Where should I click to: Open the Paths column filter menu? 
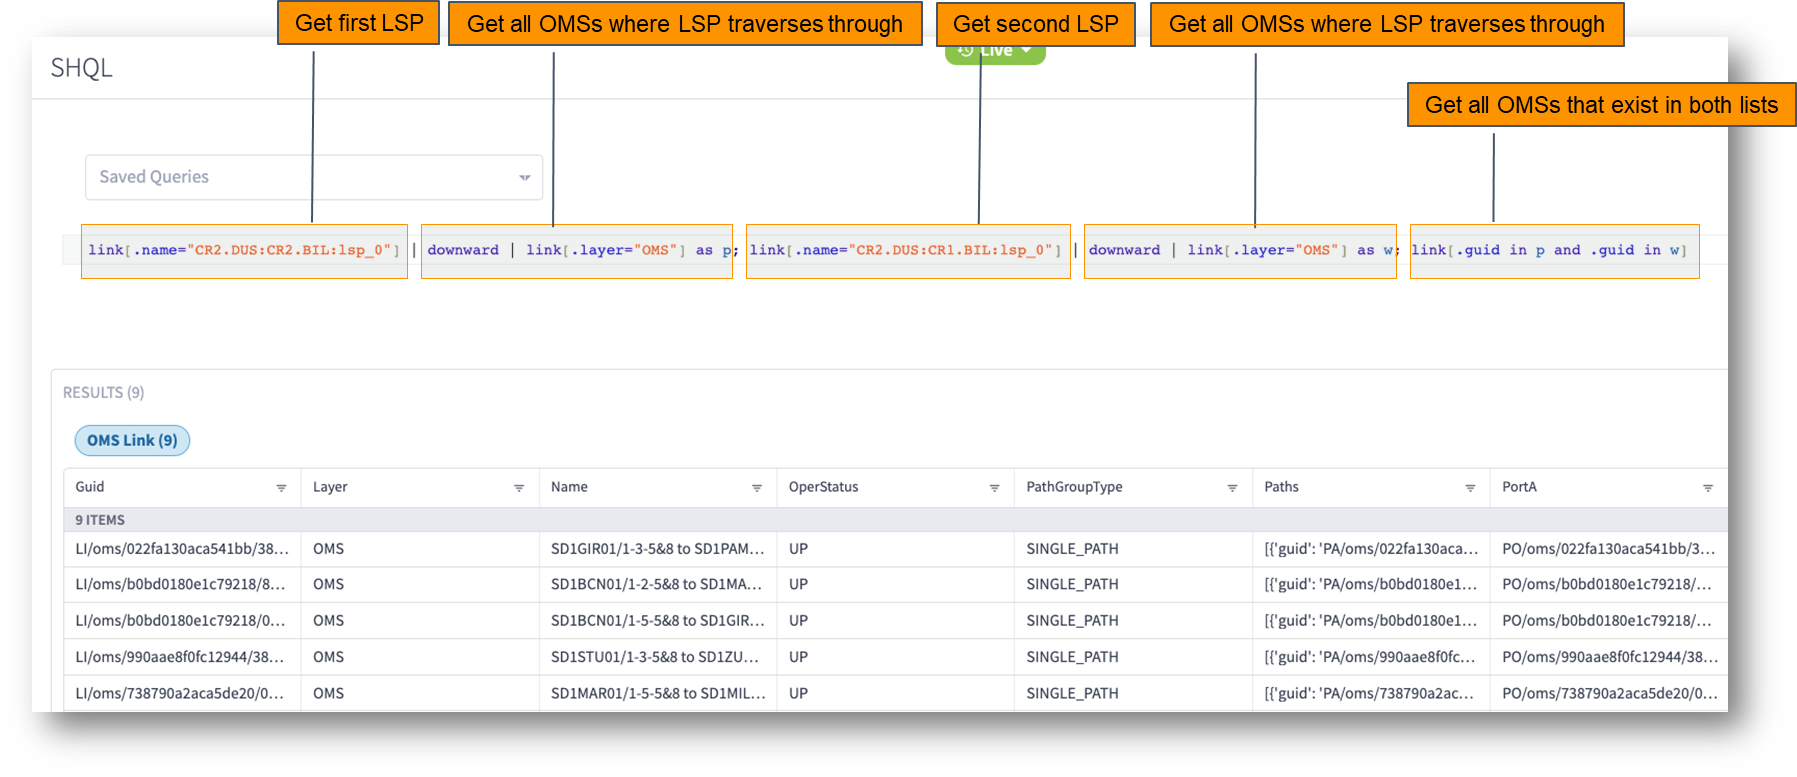click(1470, 488)
